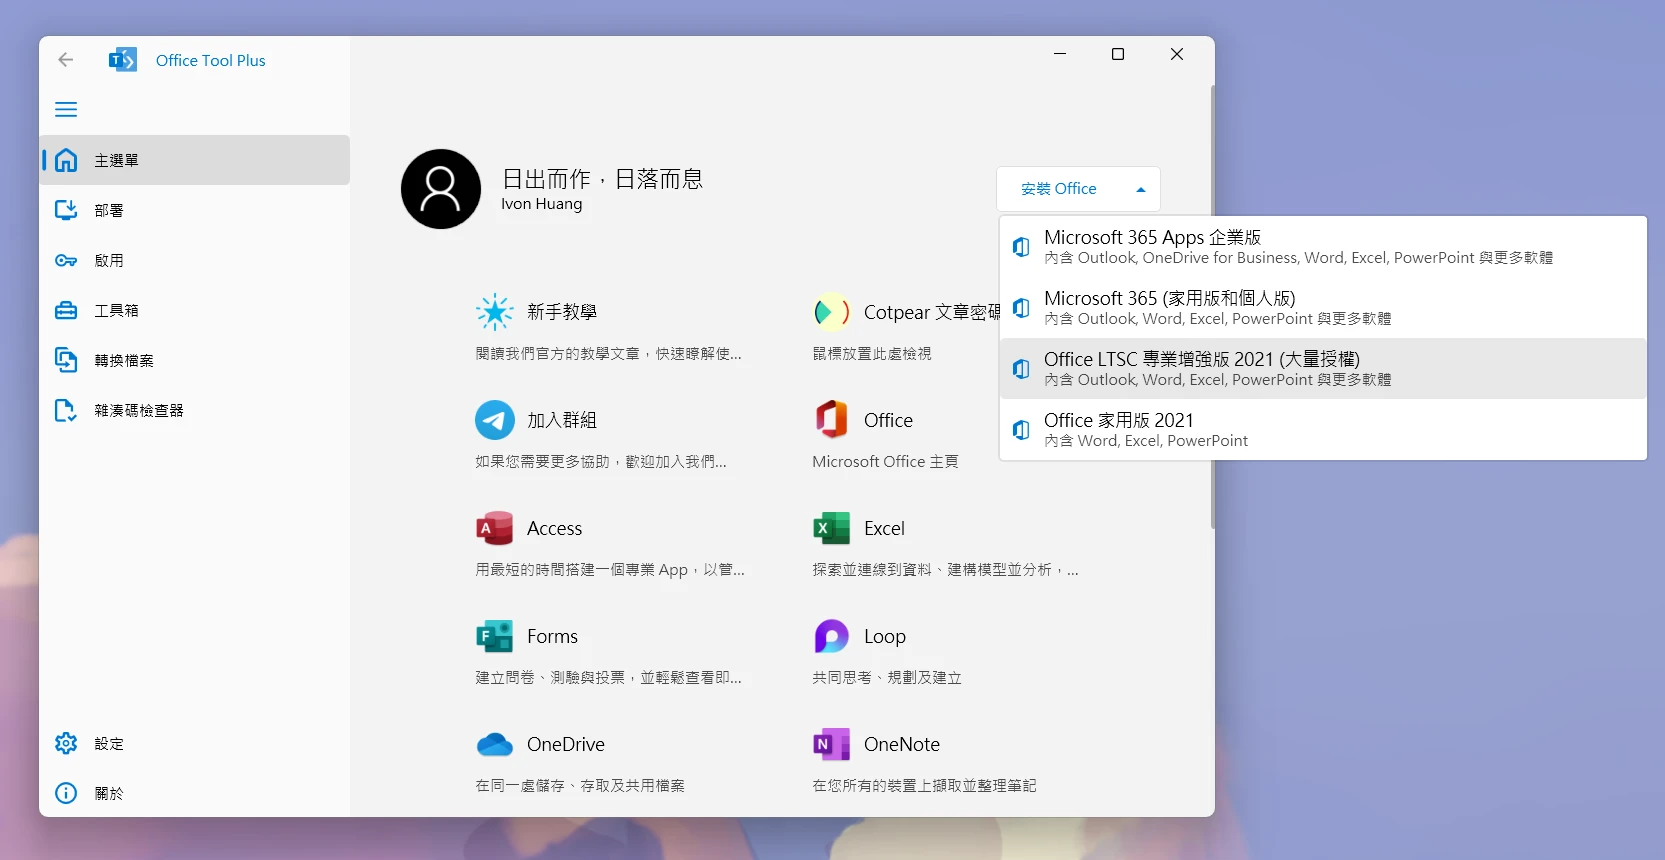Click the Telegram 加入群組 icon

point(495,420)
